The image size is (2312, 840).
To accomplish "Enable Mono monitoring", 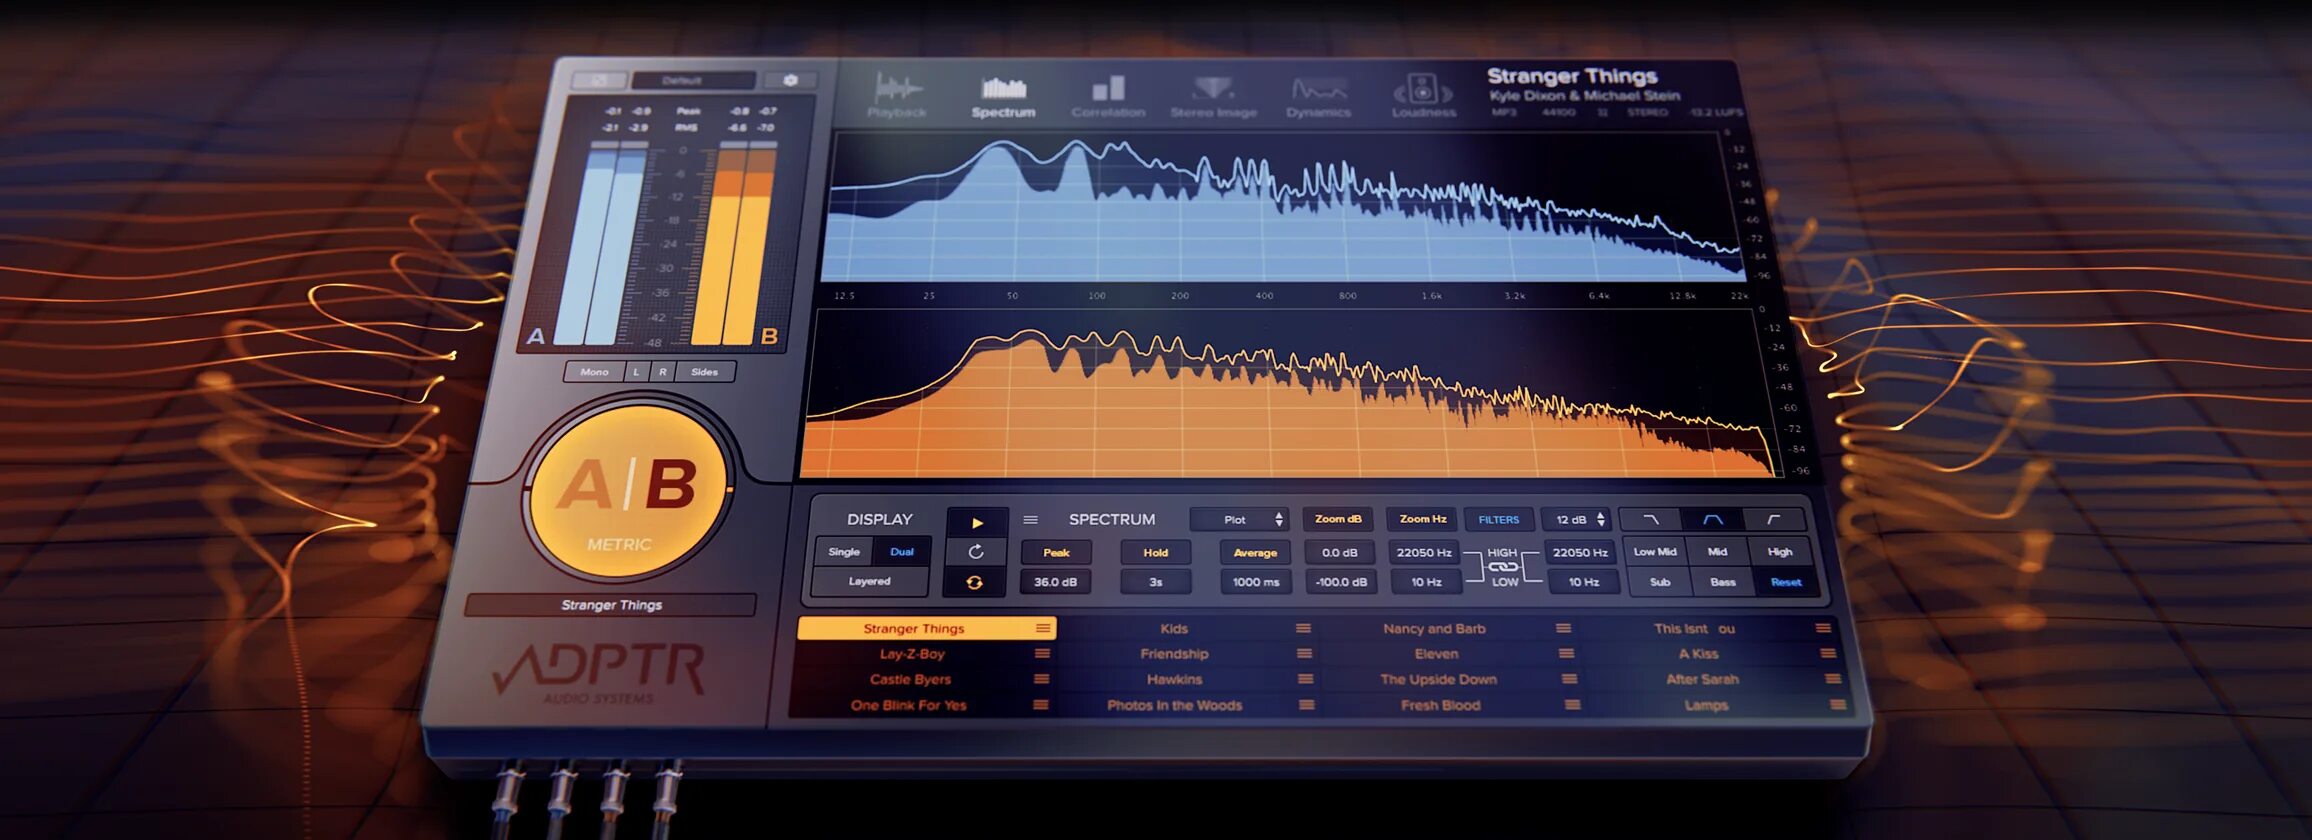I will 594,372.
